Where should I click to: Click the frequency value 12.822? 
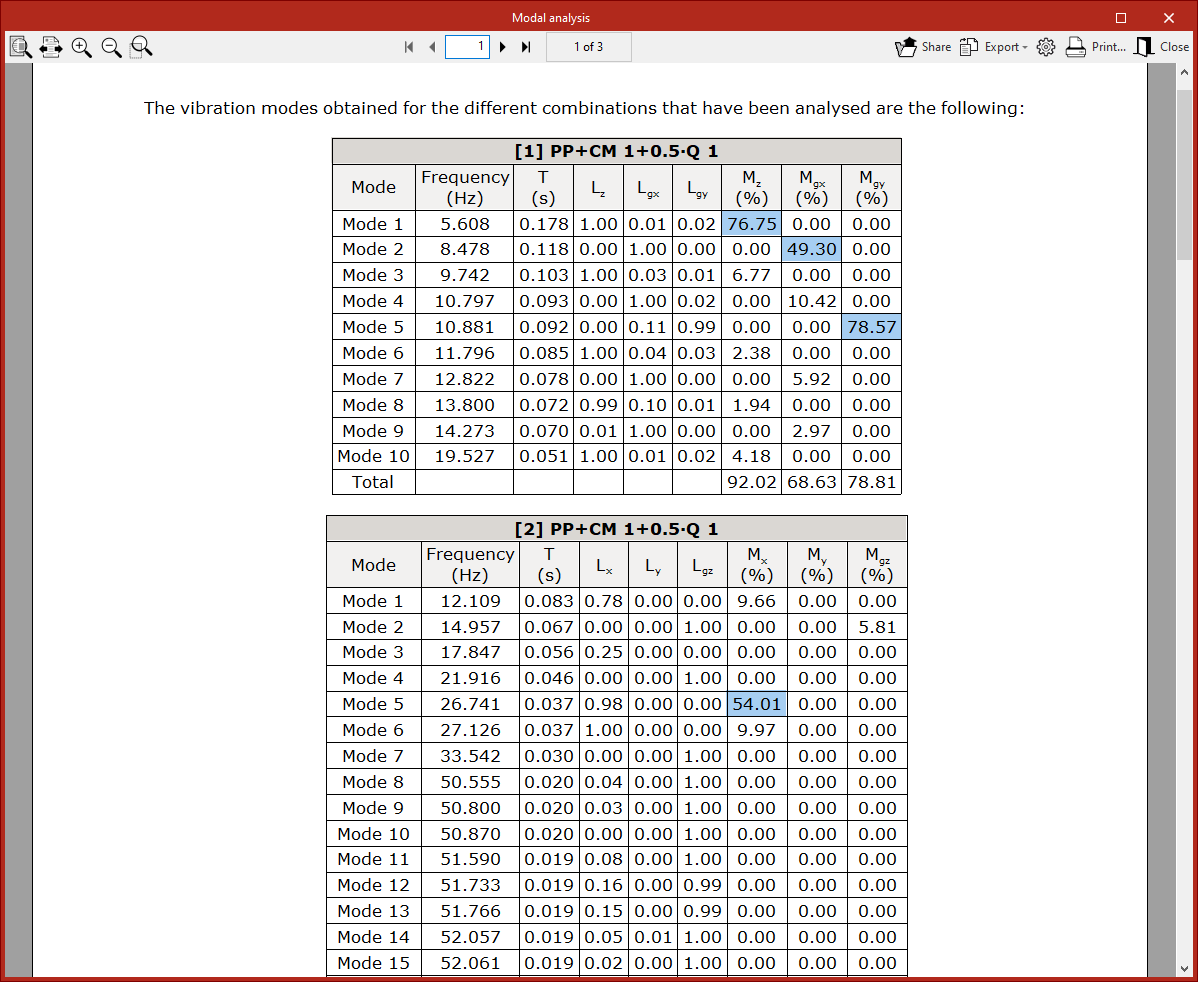pyautogui.click(x=465, y=379)
